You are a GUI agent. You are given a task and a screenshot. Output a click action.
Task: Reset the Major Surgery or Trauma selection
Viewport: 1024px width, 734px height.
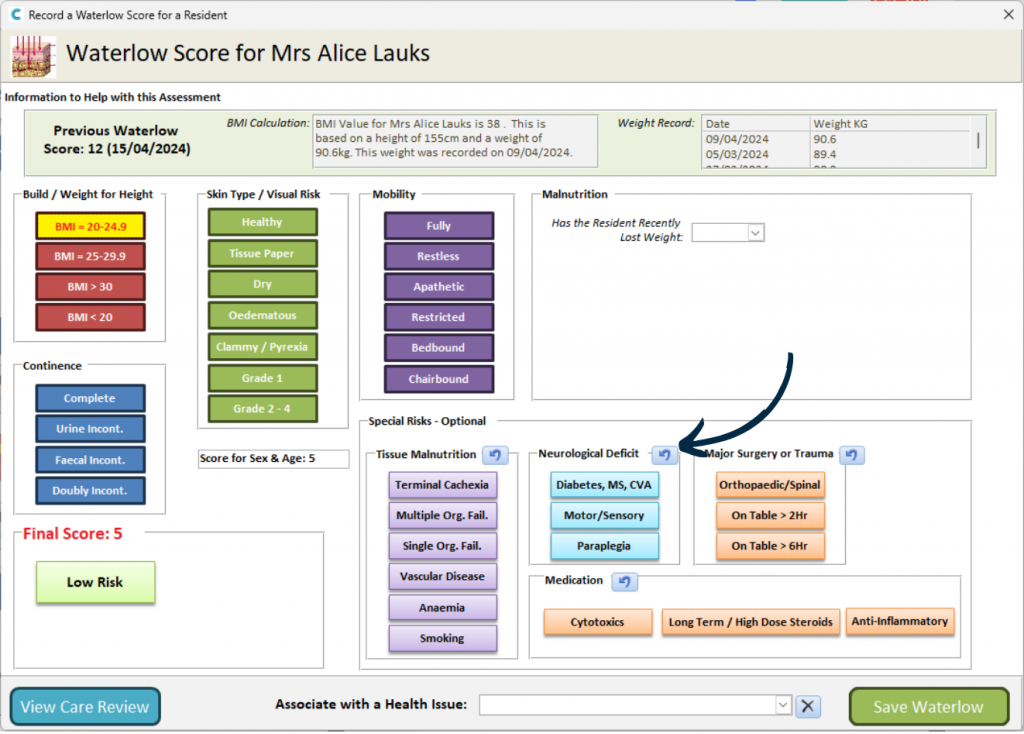pyautogui.click(x=852, y=455)
